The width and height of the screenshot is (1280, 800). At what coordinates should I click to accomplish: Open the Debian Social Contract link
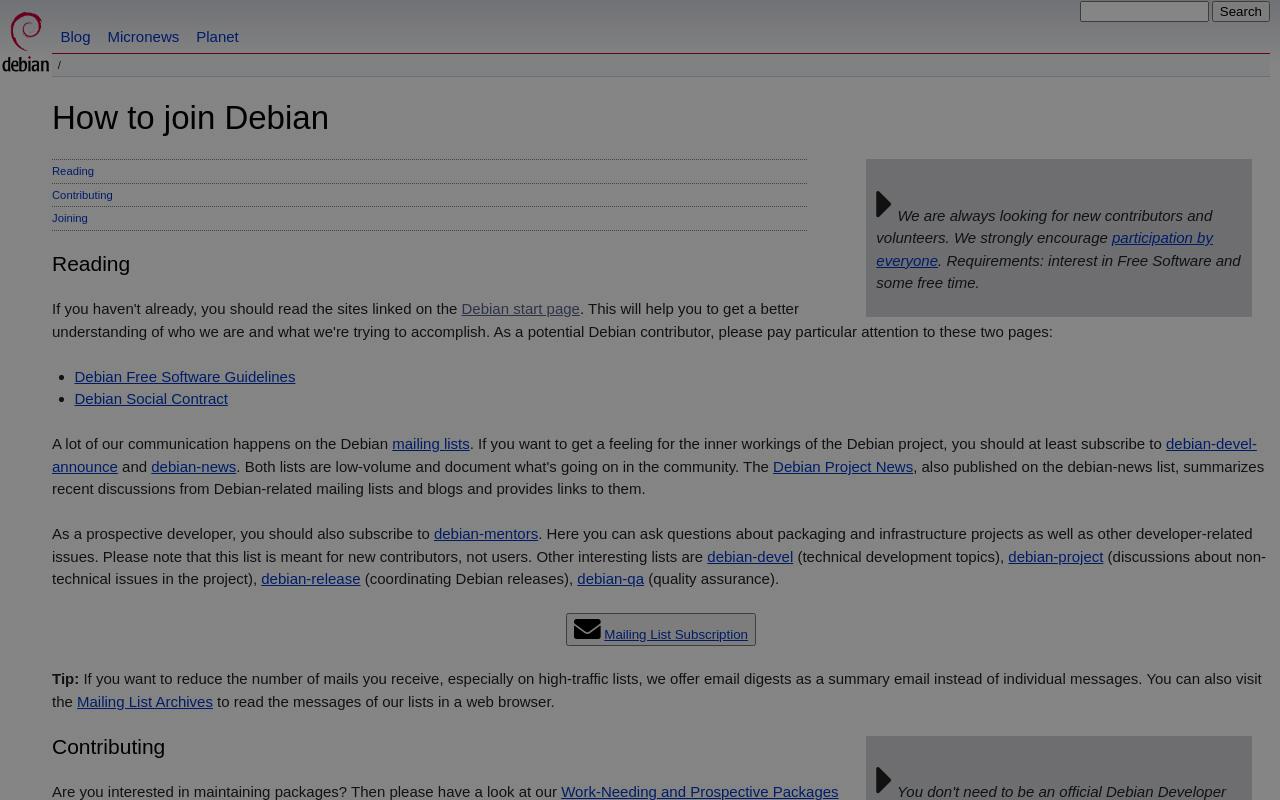tap(151, 399)
